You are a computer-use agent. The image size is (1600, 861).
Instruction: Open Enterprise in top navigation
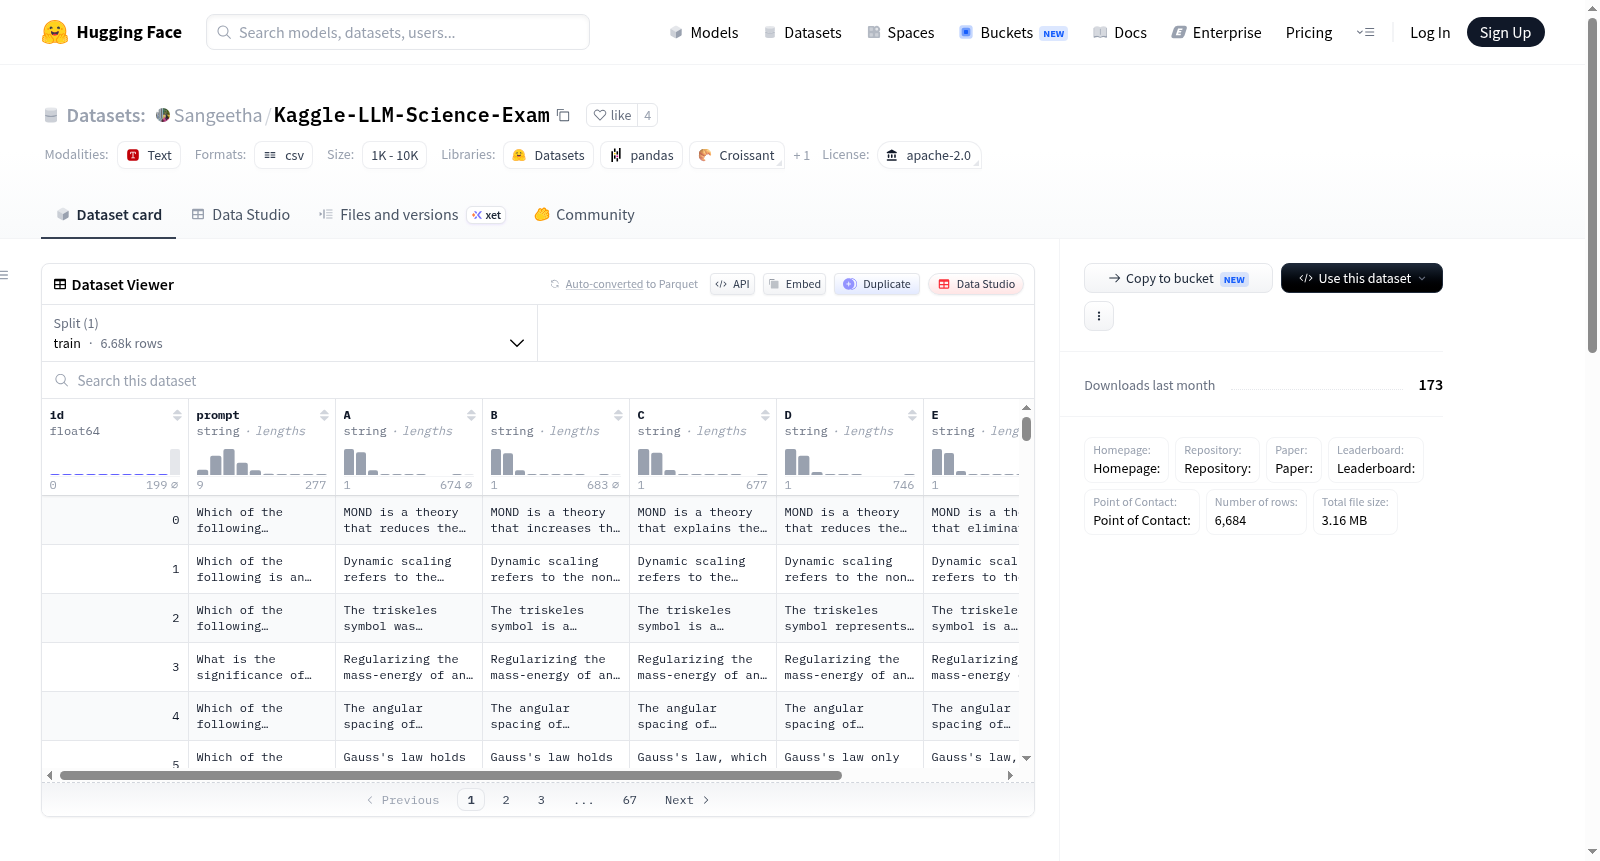1216,32
